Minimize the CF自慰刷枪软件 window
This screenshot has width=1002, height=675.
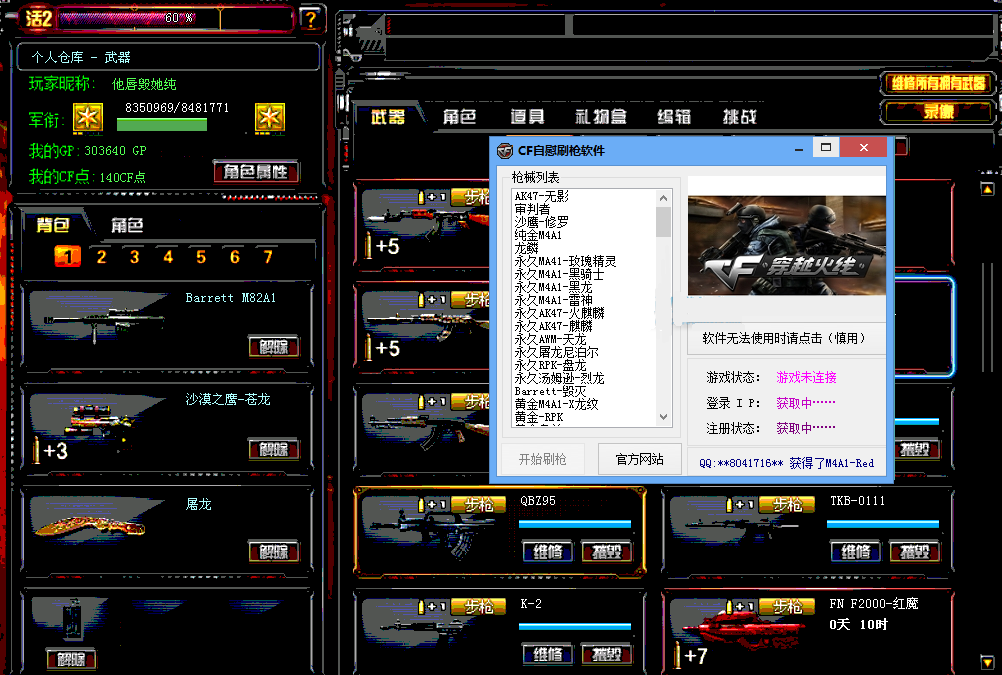(x=799, y=149)
